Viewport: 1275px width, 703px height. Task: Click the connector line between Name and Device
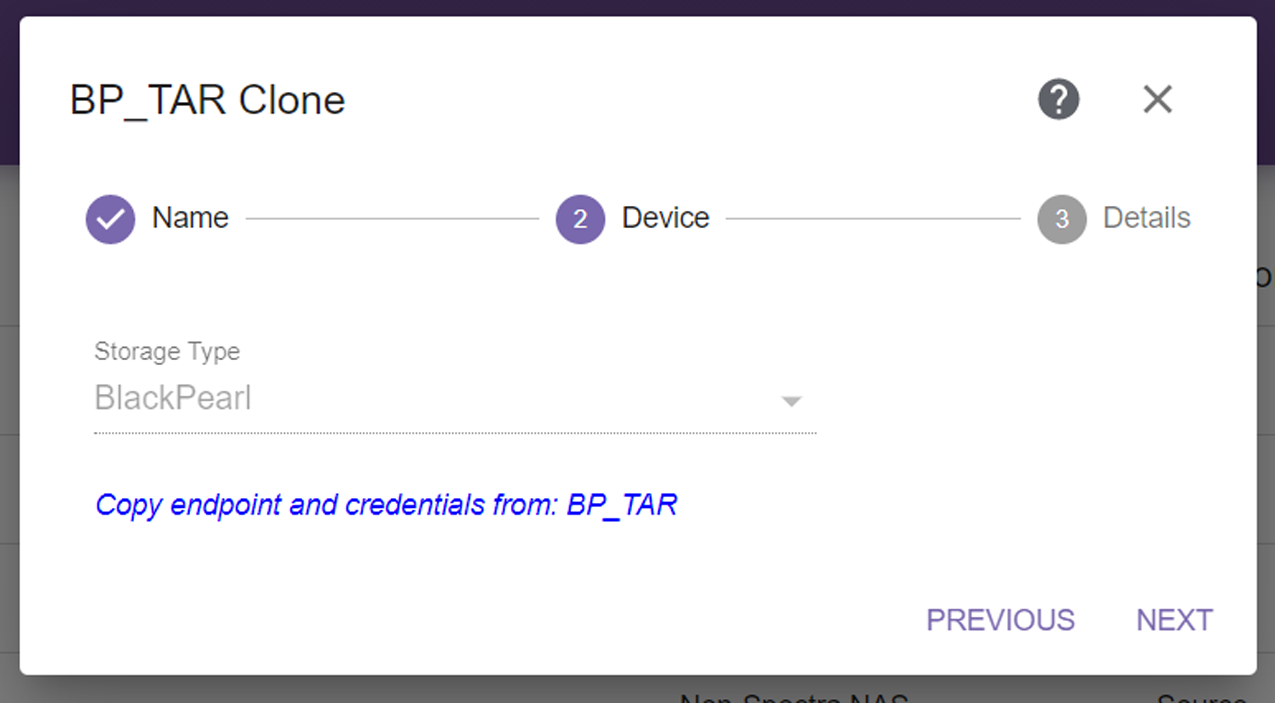(392, 219)
